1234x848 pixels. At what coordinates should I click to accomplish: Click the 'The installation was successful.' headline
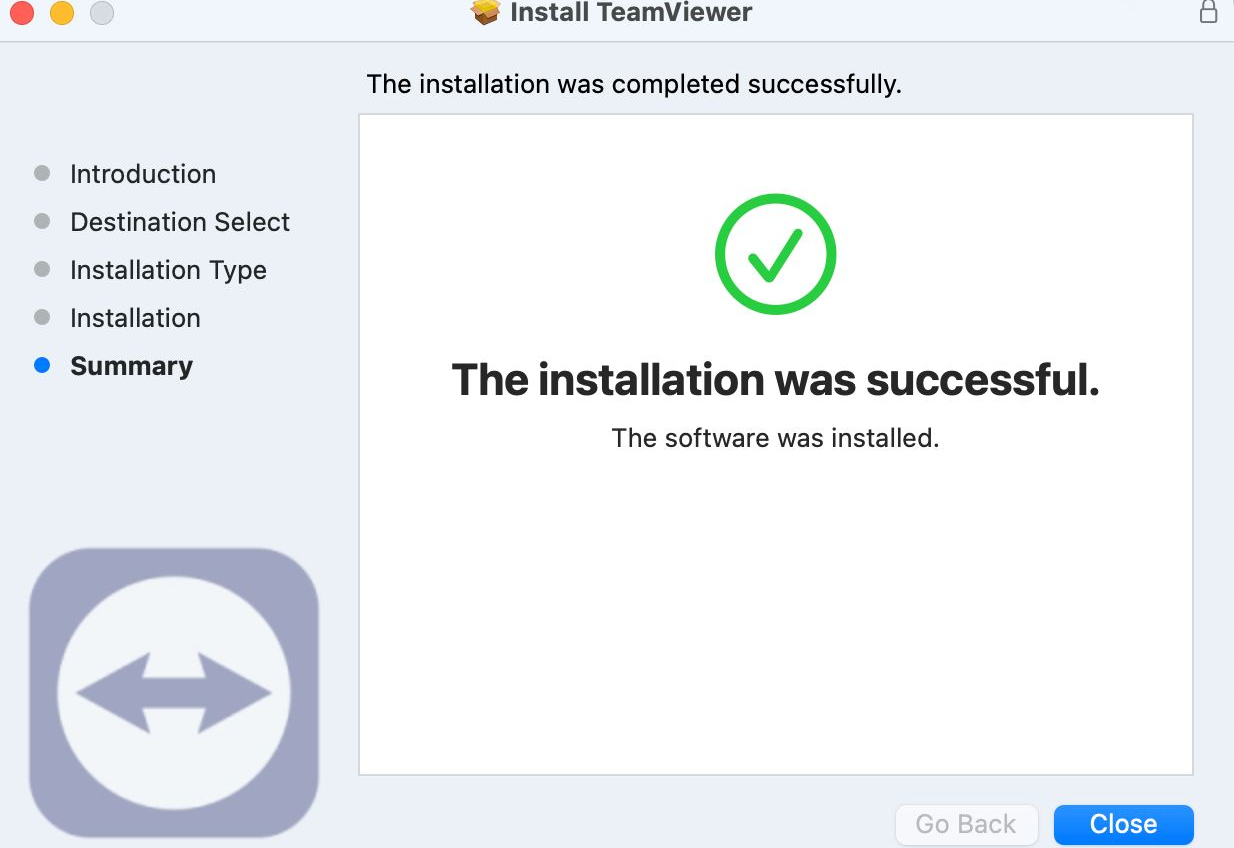point(775,380)
